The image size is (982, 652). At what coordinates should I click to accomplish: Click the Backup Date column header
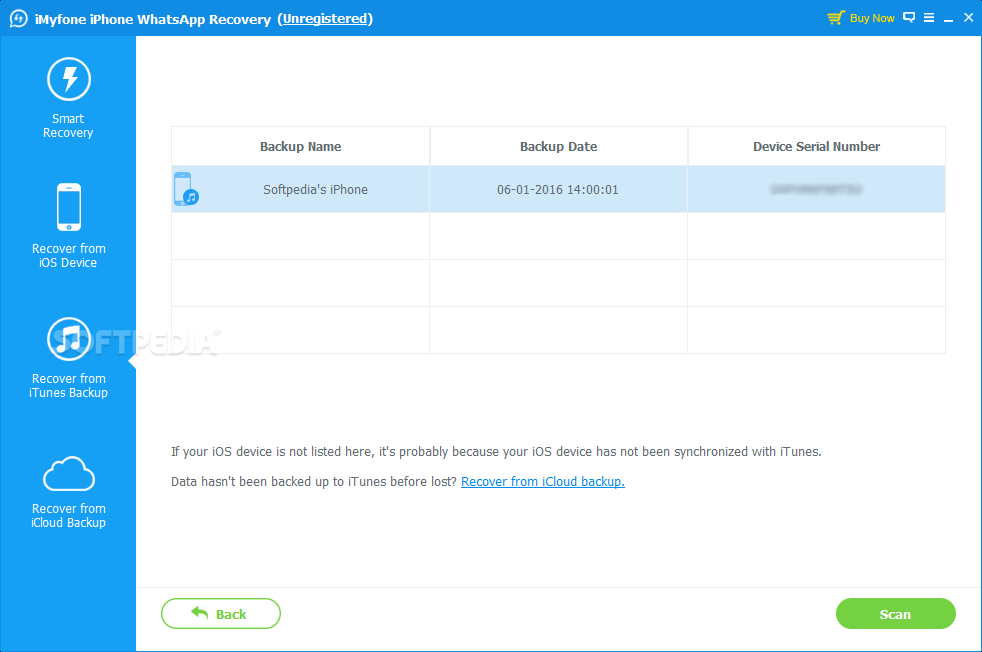point(559,147)
